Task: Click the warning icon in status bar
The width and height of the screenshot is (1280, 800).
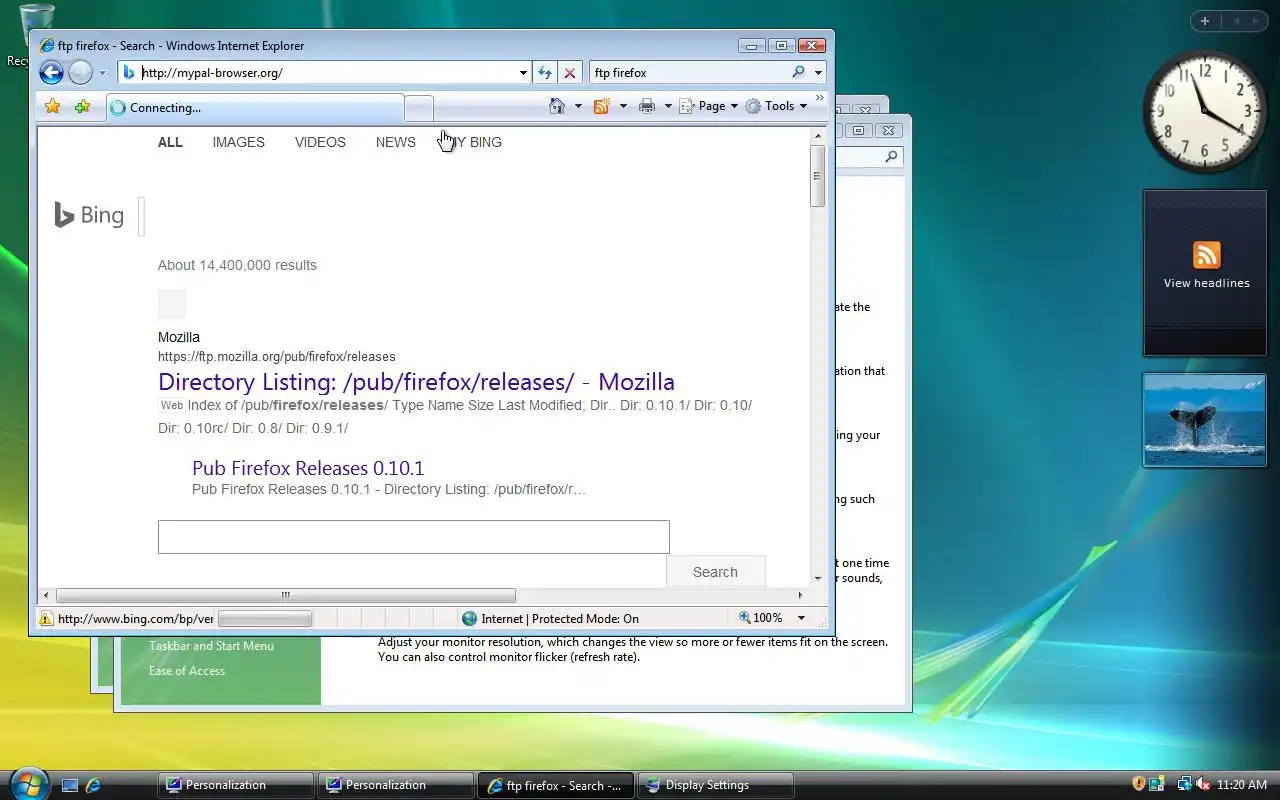Action: pyautogui.click(x=46, y=619)
